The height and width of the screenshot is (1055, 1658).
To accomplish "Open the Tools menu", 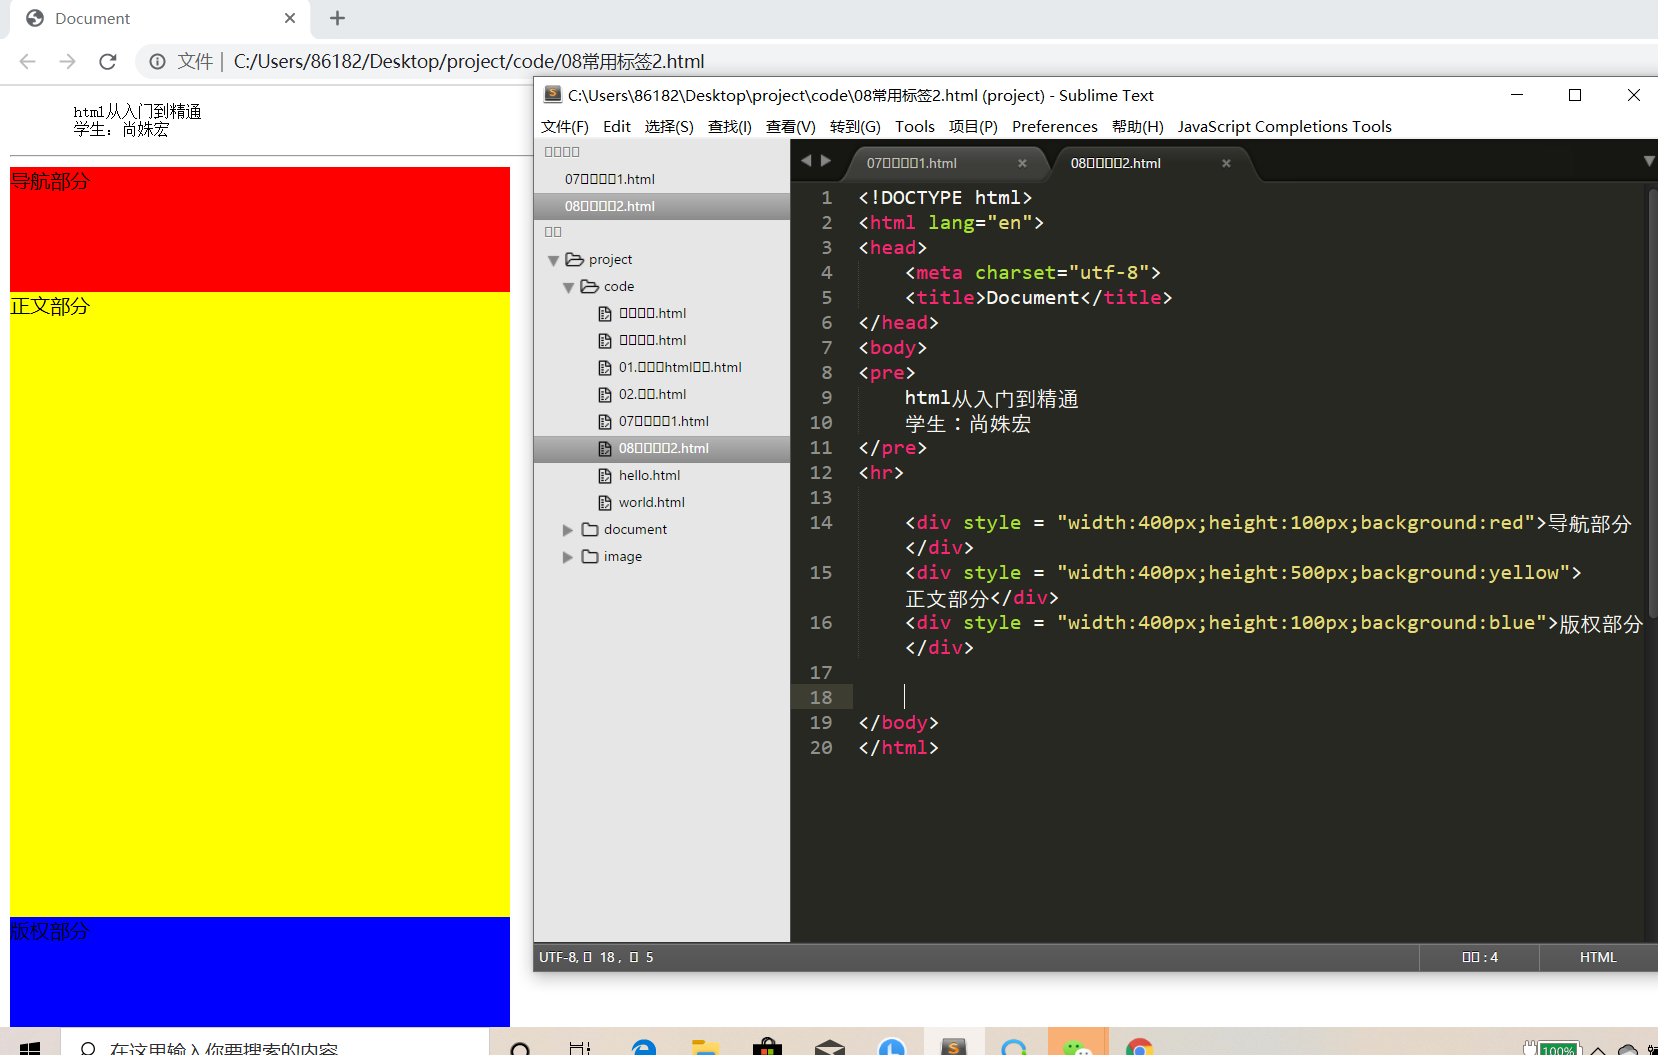I will (915, 126).
